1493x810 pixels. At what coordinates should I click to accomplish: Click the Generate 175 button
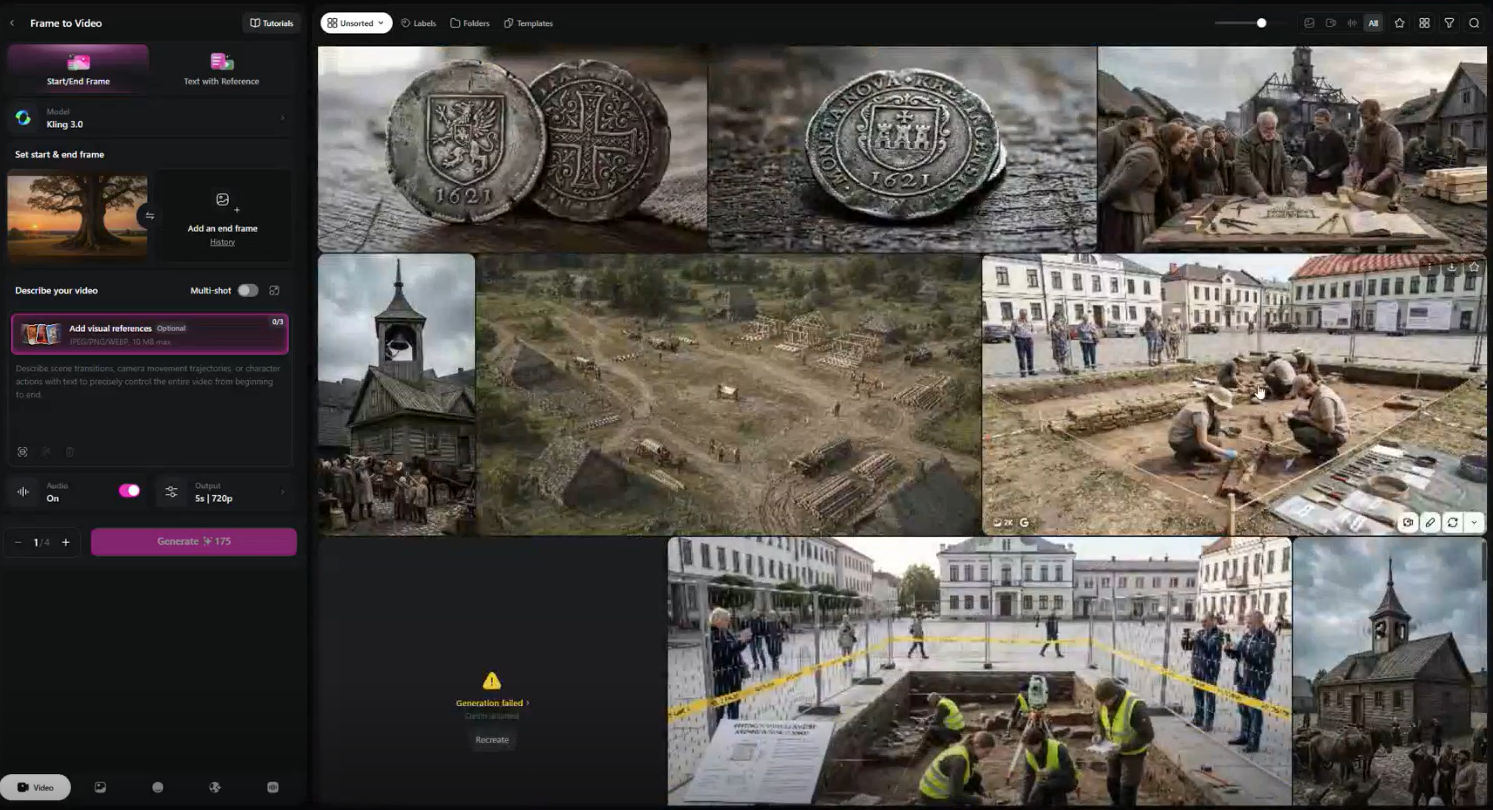pyautogui.click(x=194, y=541)
